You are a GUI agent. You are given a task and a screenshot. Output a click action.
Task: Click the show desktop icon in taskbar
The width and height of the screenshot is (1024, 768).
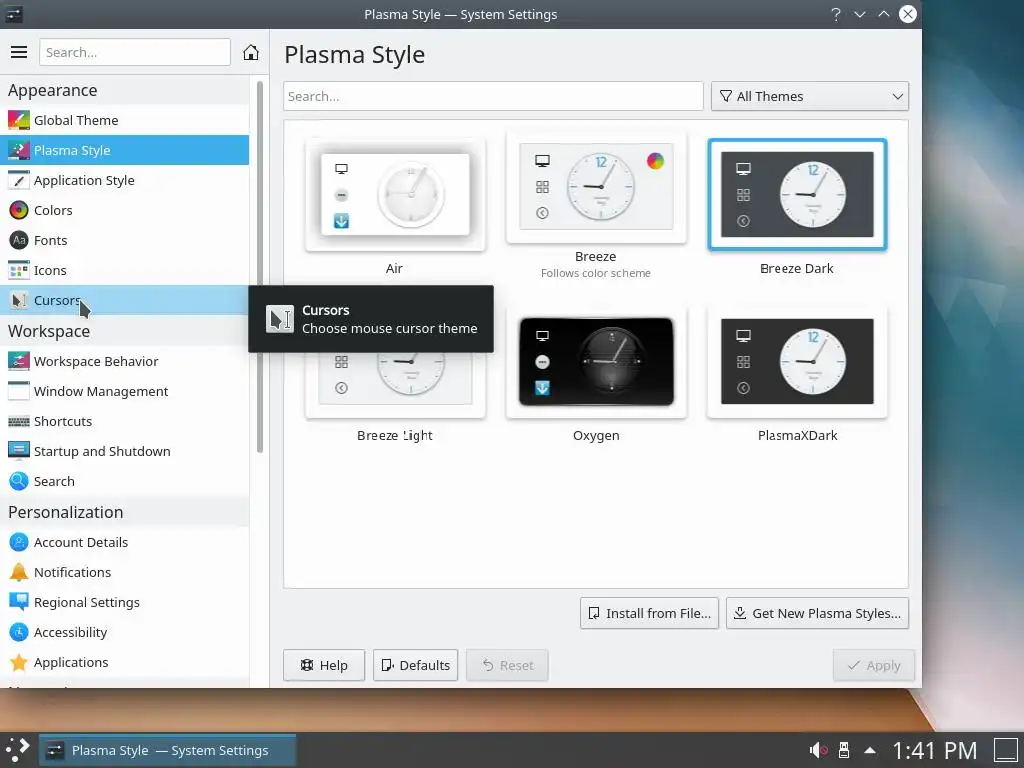click(1006, 750)
